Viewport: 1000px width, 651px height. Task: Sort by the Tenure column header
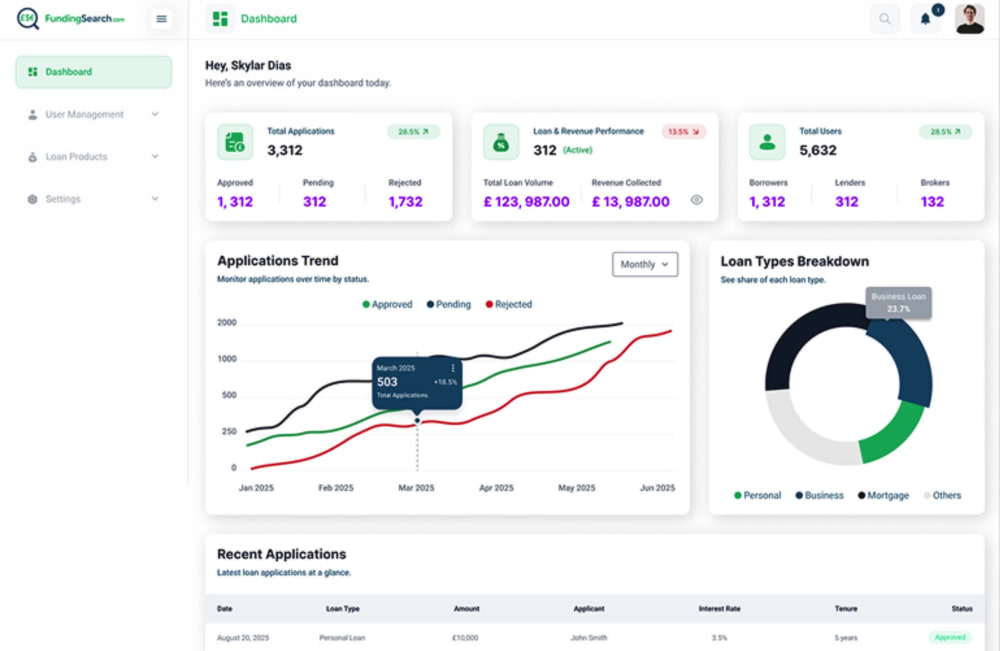(846, 609)
